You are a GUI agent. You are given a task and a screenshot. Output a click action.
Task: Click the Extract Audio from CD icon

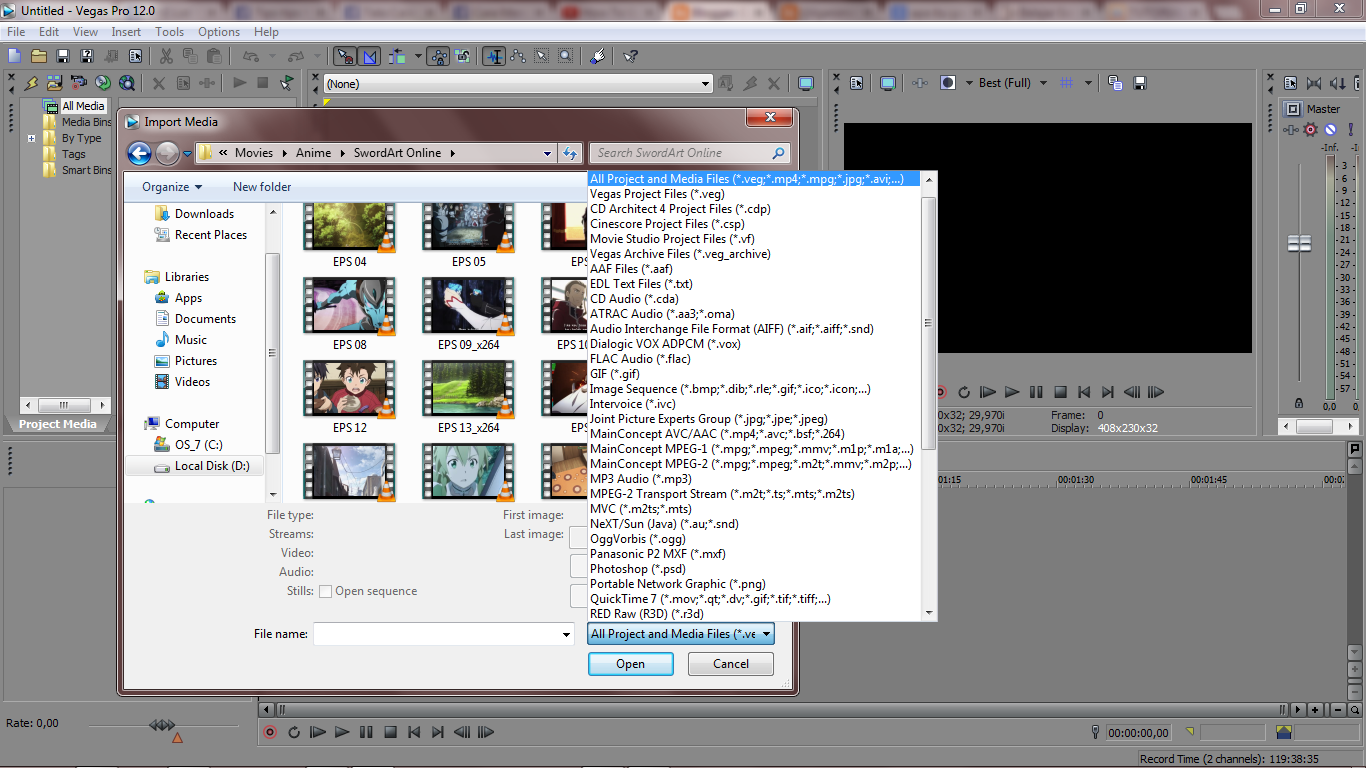point(103,83)
